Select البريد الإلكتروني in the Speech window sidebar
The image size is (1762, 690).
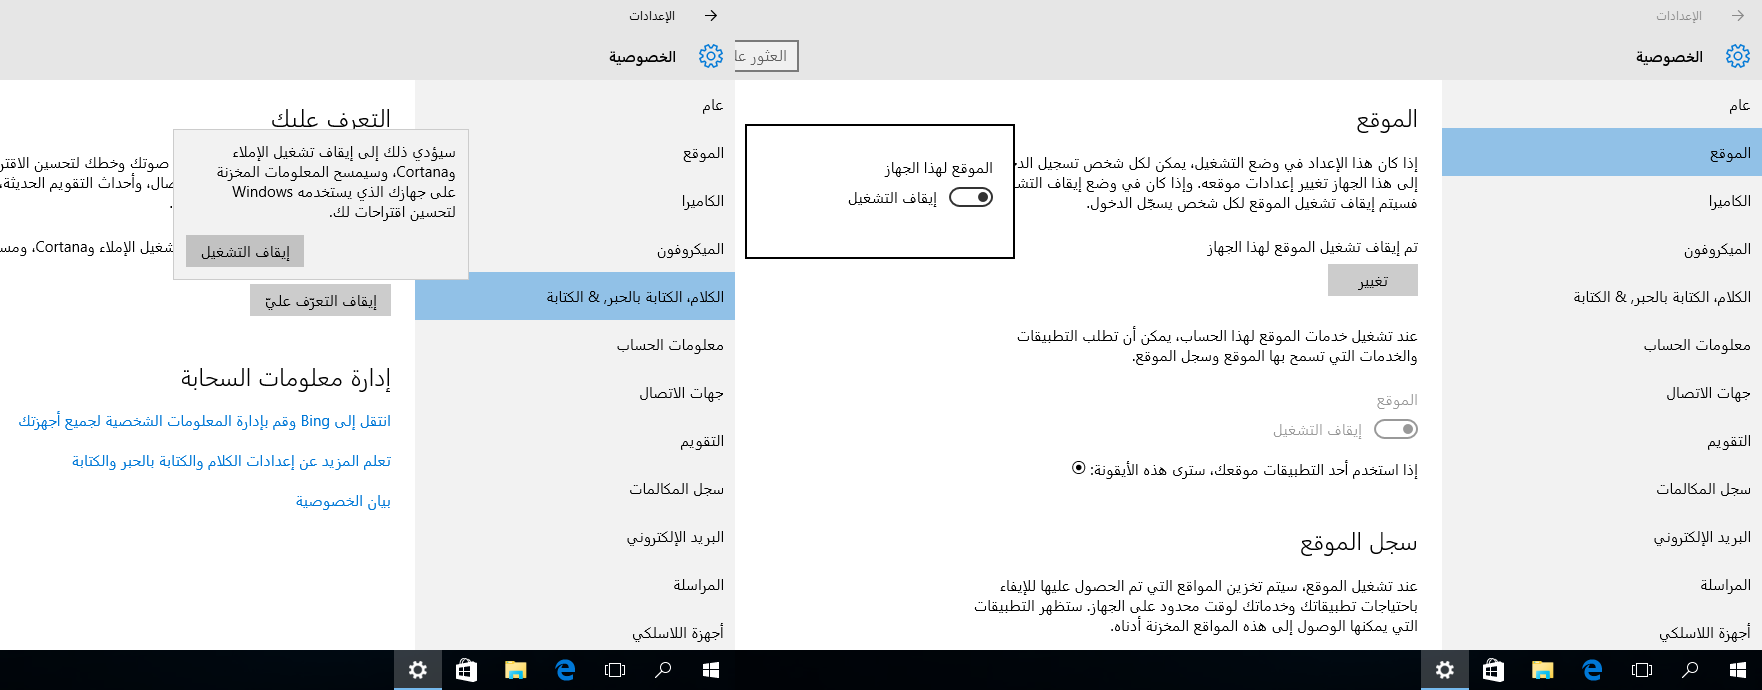point(575,537)
